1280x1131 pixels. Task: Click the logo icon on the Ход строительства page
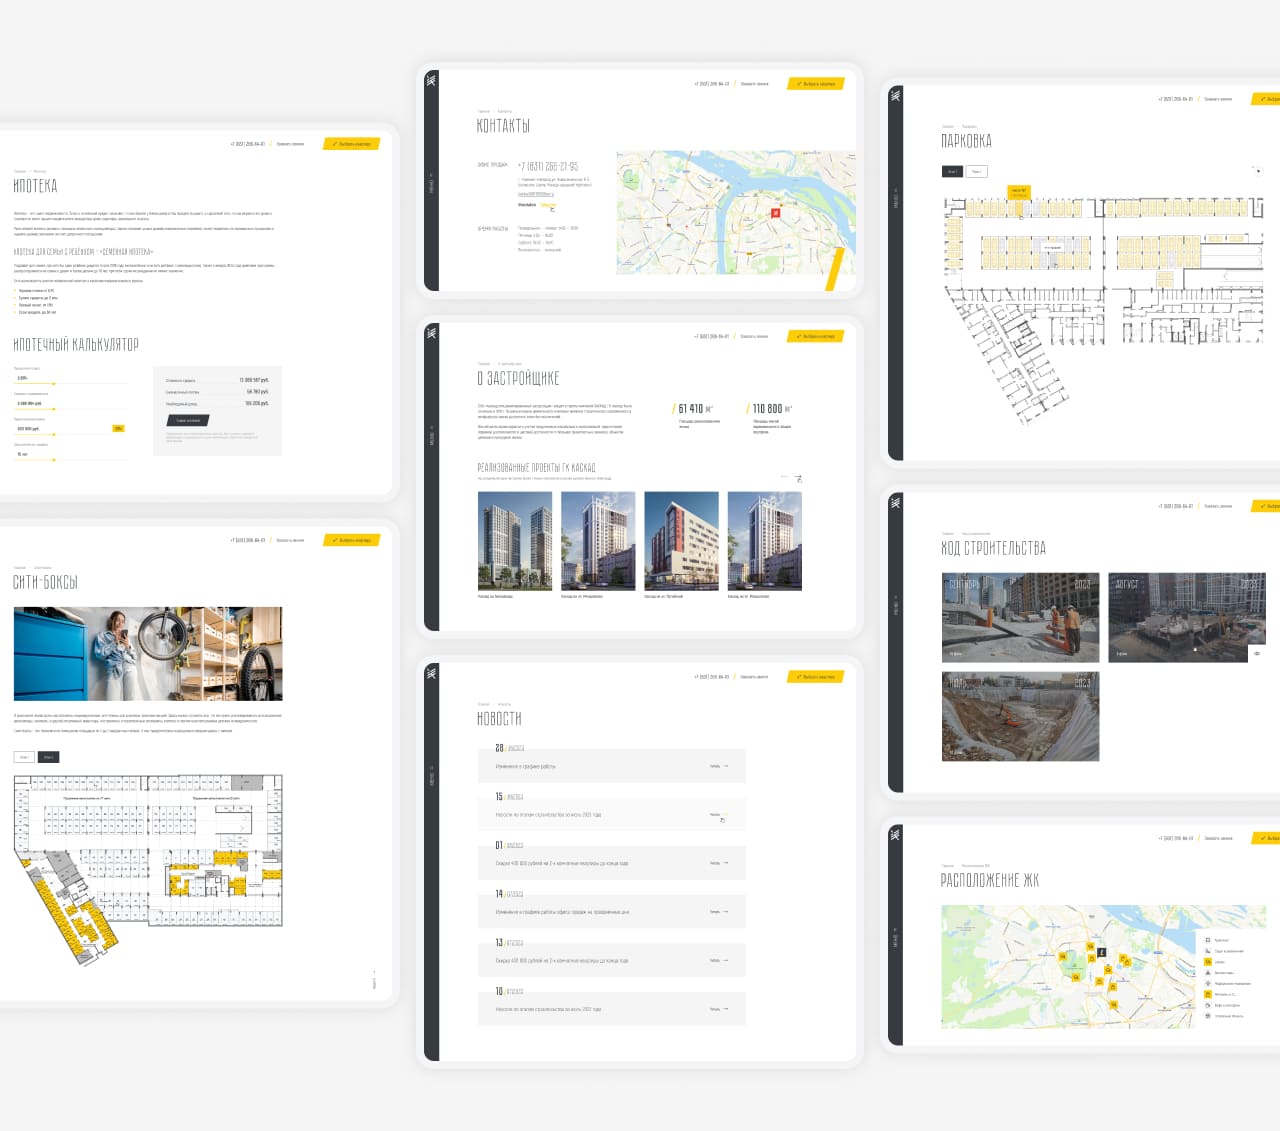895,503
